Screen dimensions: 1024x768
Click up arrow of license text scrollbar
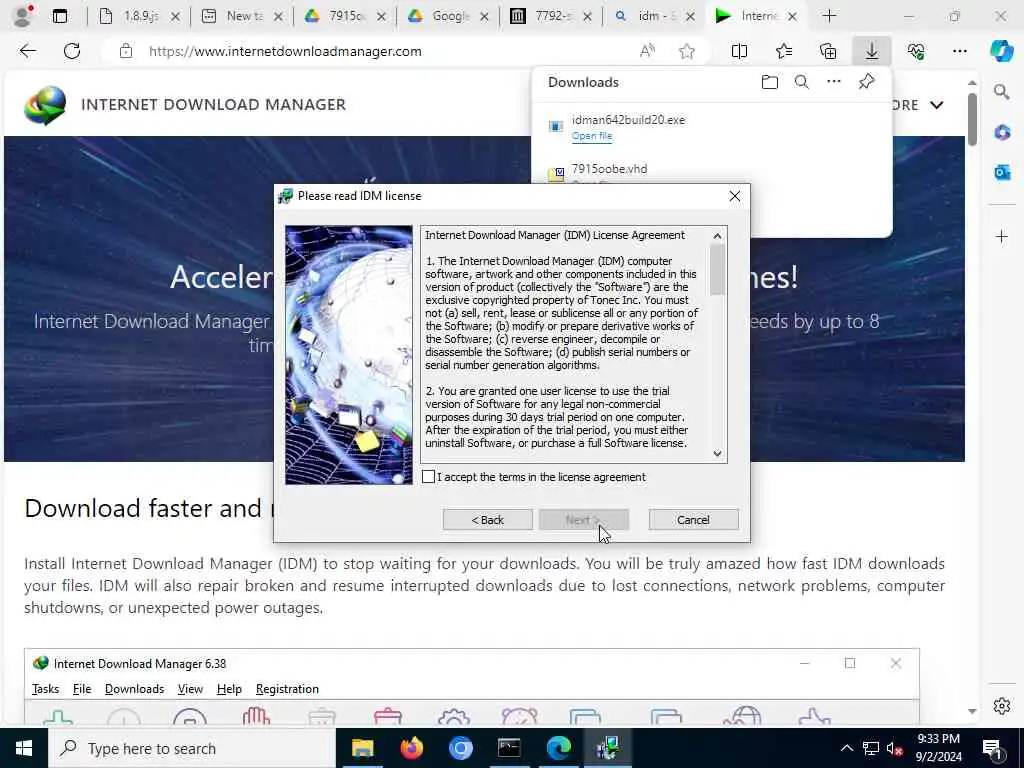[x=717, y=236]
